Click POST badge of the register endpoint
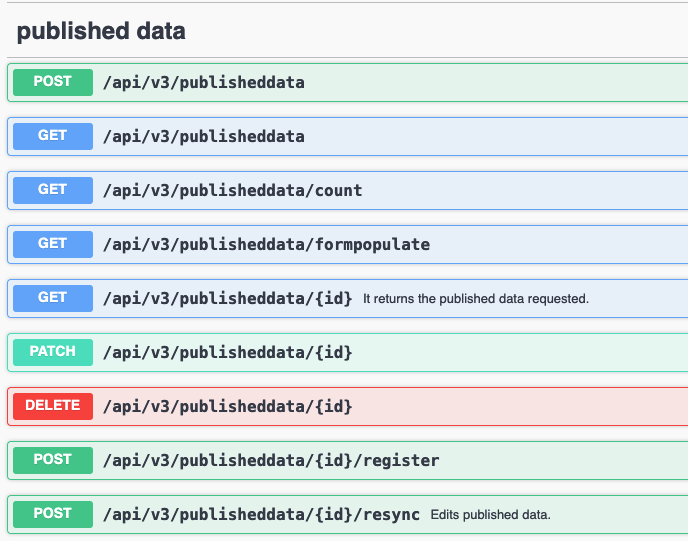This screenshot has height=541, width=688. tap(52, 460)
